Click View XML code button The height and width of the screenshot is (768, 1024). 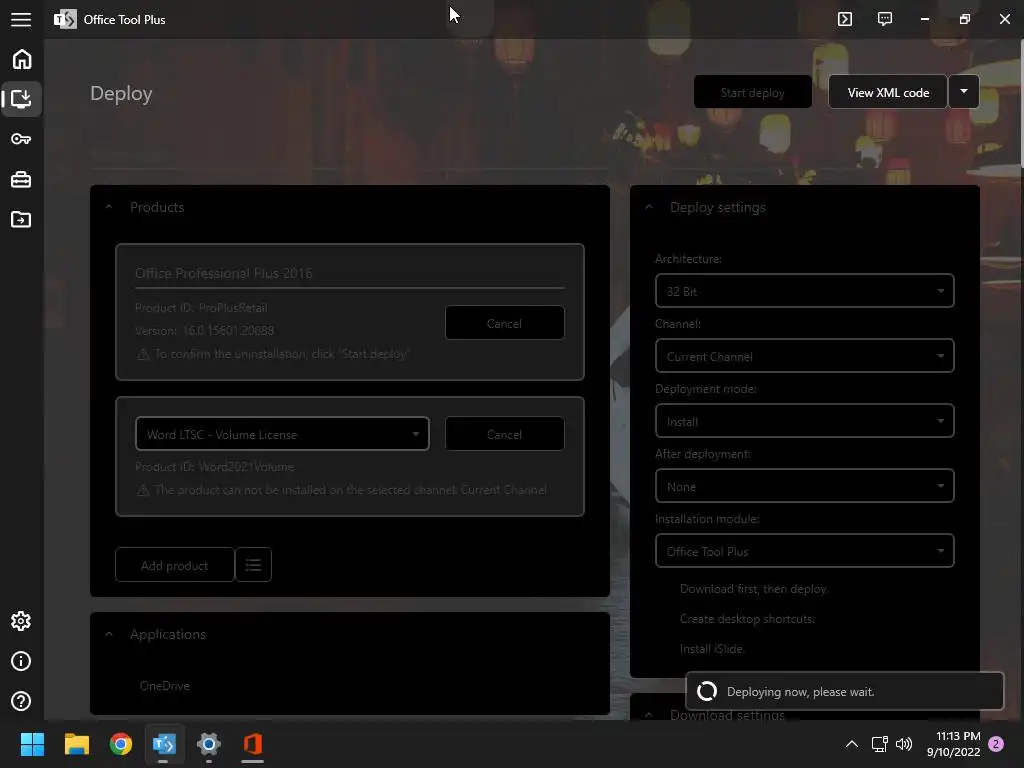(x=888, y=92)
